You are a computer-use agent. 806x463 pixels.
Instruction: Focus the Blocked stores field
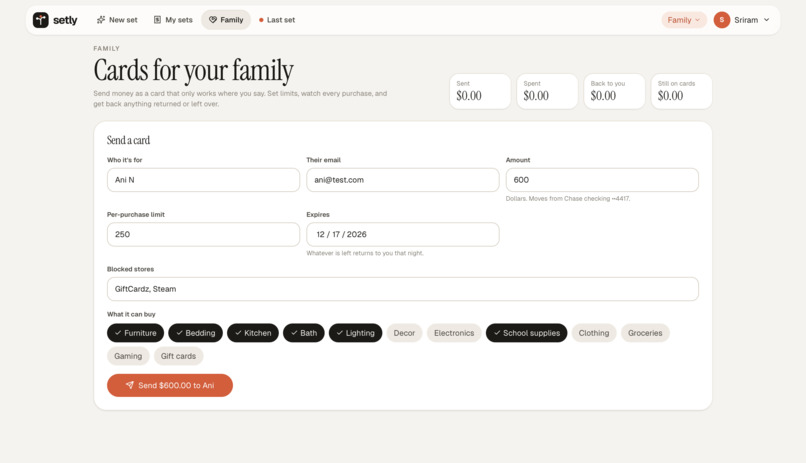coord(402,289)
